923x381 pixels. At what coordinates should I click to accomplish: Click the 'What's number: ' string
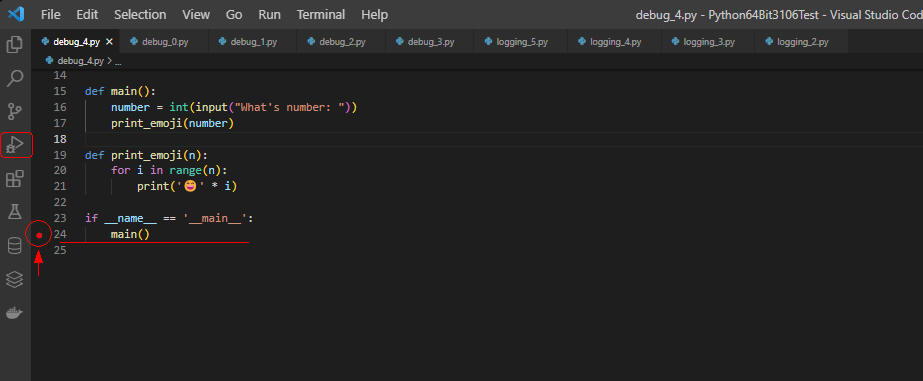coord(290,107)
